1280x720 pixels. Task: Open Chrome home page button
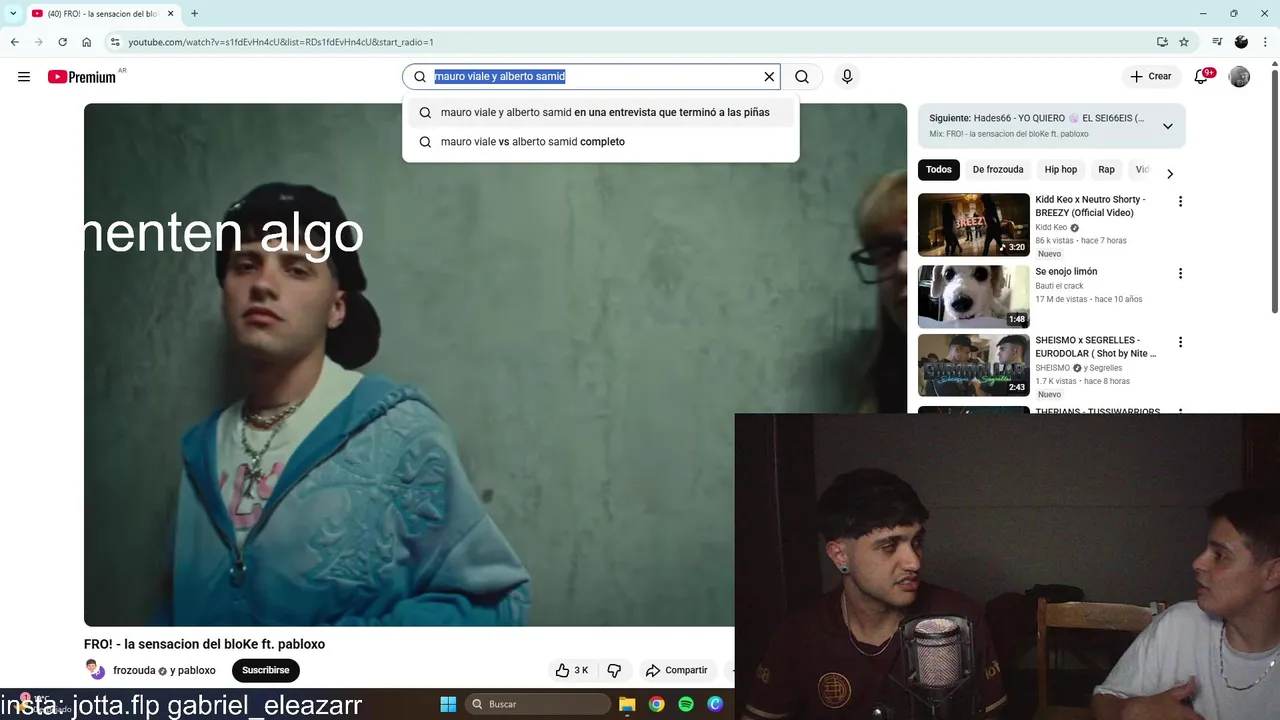click(x=87, y=42)
